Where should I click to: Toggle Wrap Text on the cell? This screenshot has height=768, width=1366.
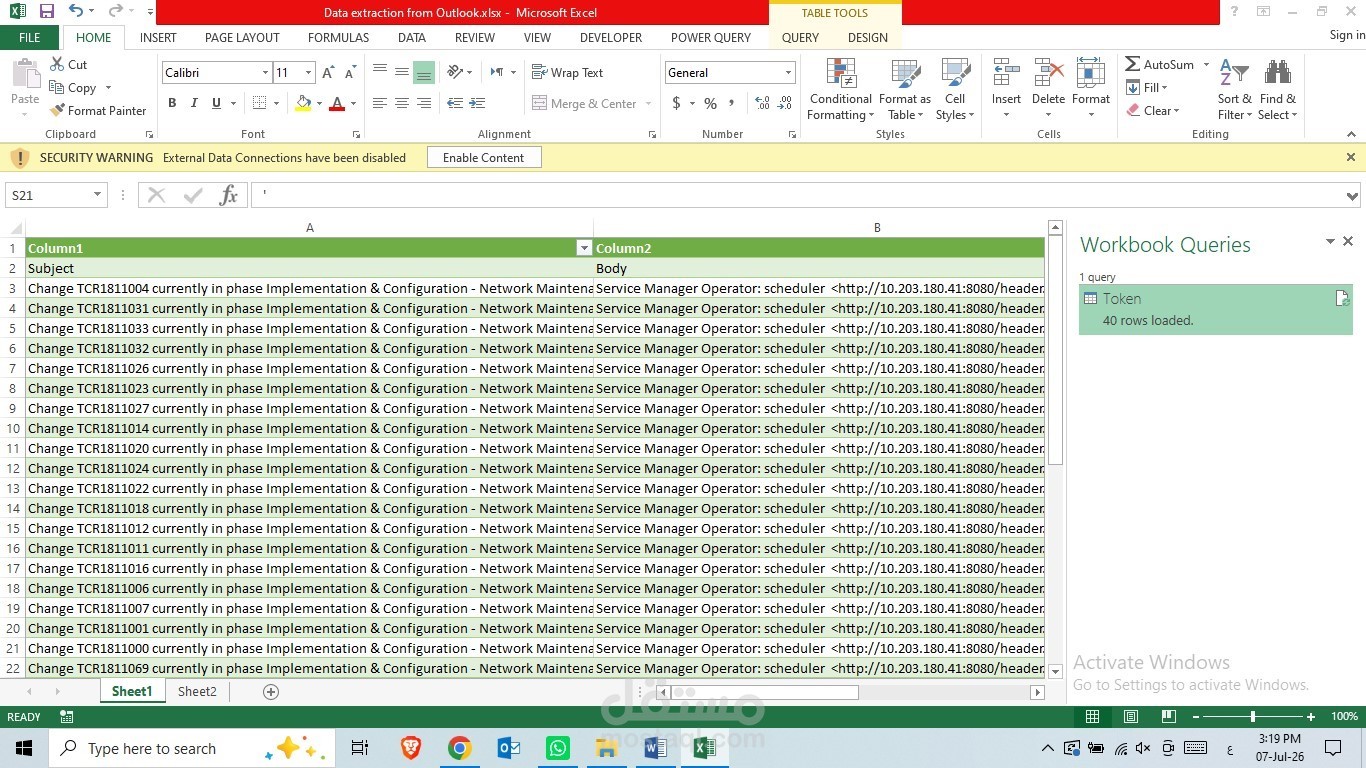(567, 72)
